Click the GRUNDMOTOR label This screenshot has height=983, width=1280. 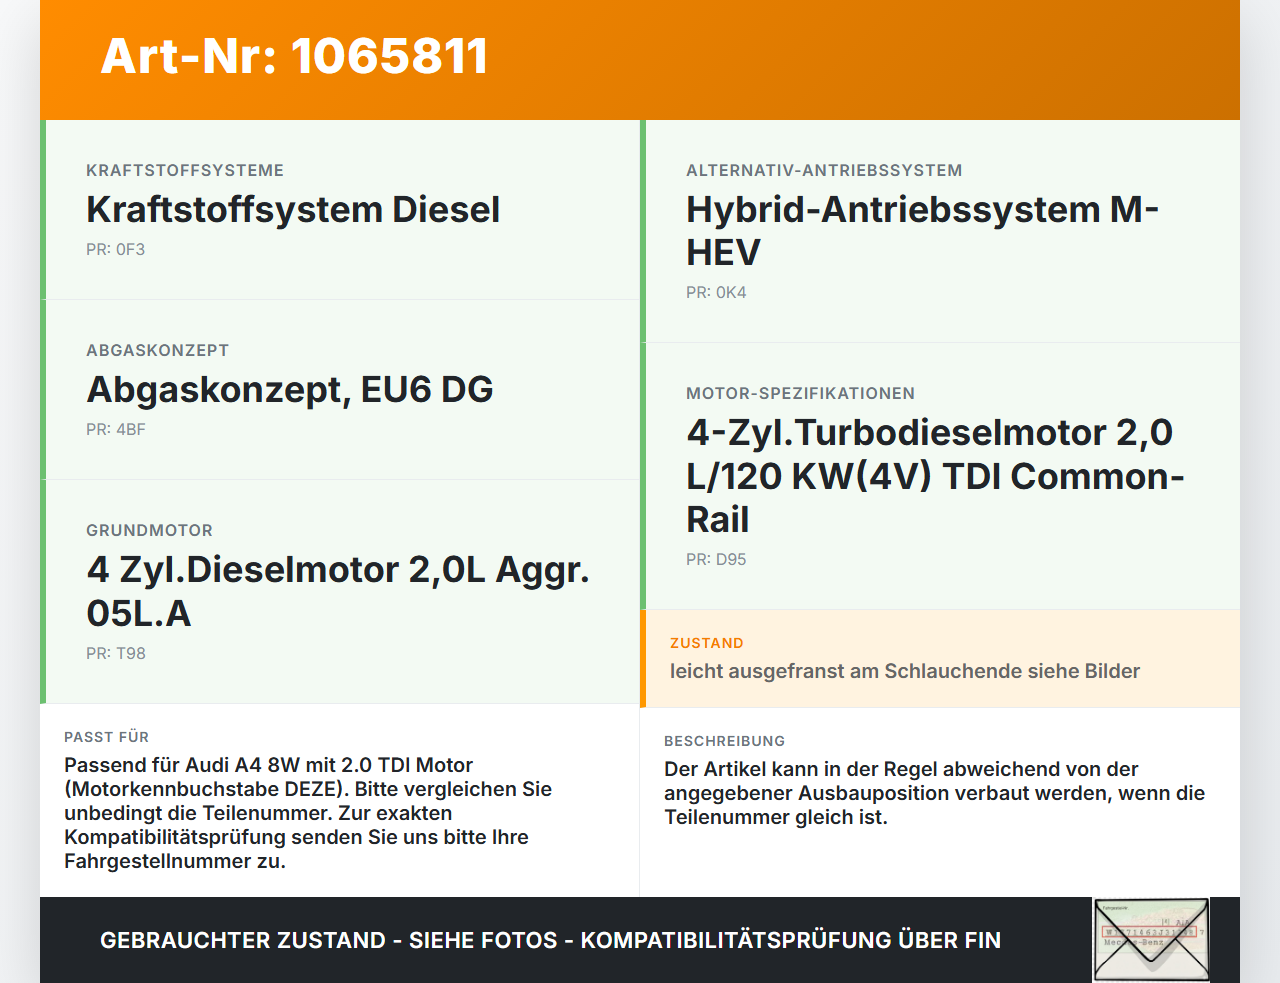[150, 530]
